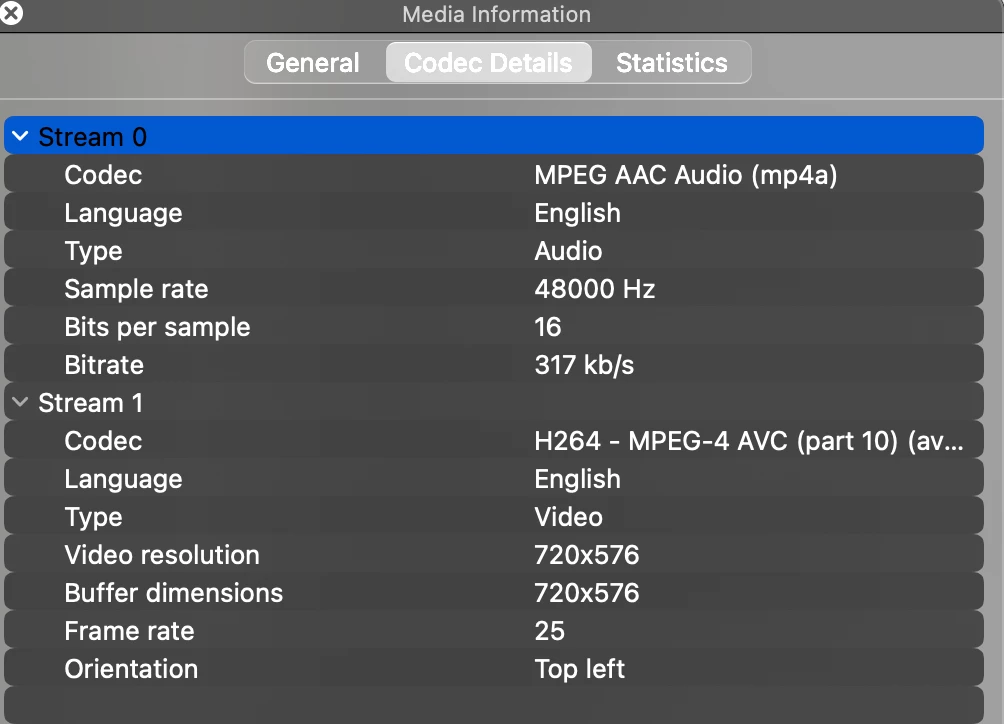Close the Media Information window

click(12, 13)
